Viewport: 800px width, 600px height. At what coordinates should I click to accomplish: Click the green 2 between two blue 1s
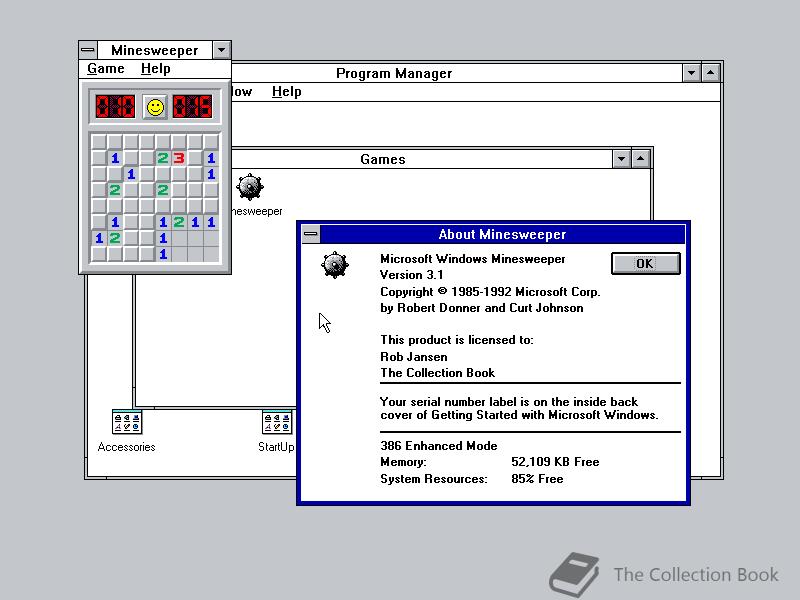179,222
